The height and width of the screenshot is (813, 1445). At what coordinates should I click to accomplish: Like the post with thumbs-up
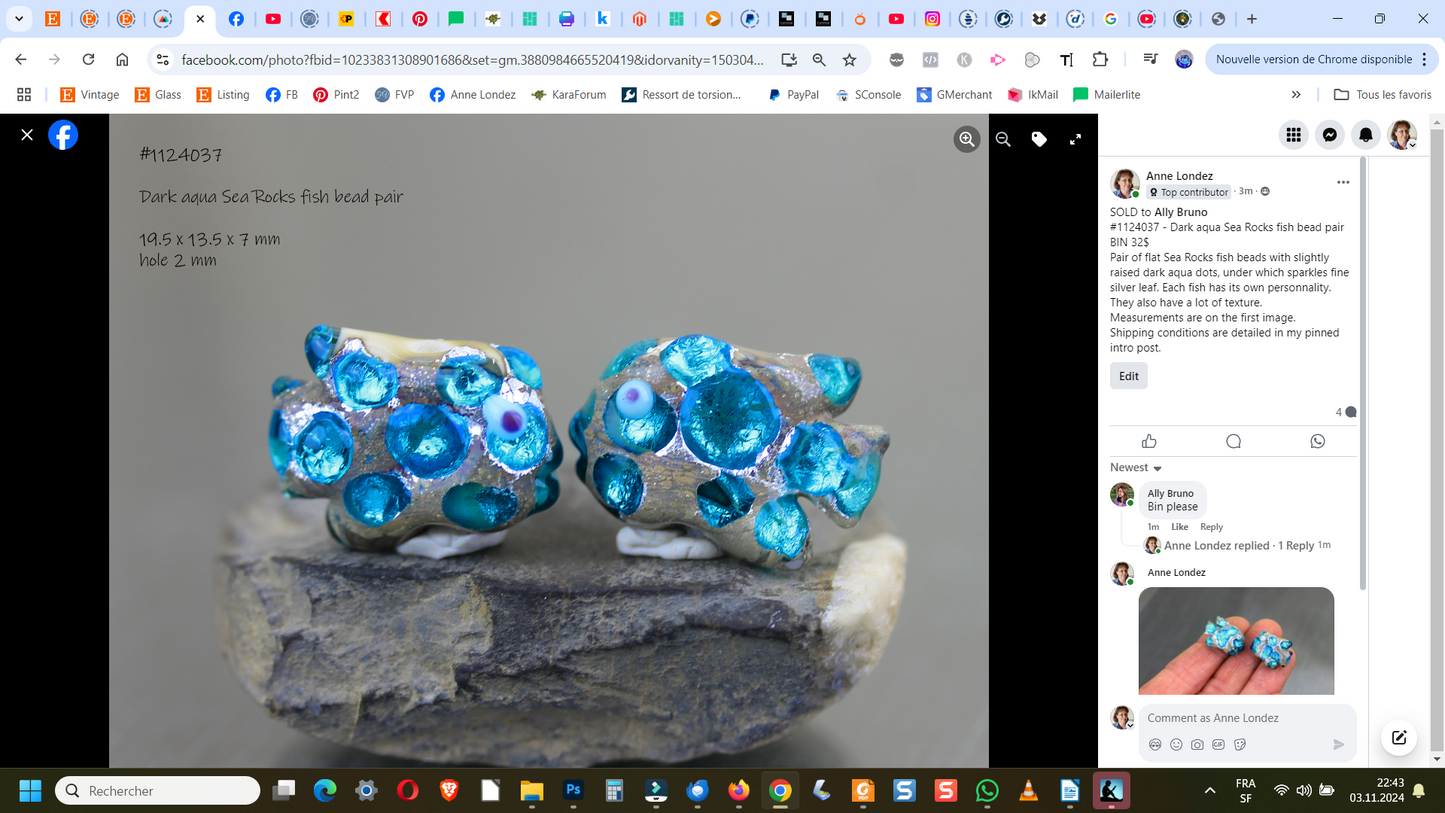[1149, 441]
